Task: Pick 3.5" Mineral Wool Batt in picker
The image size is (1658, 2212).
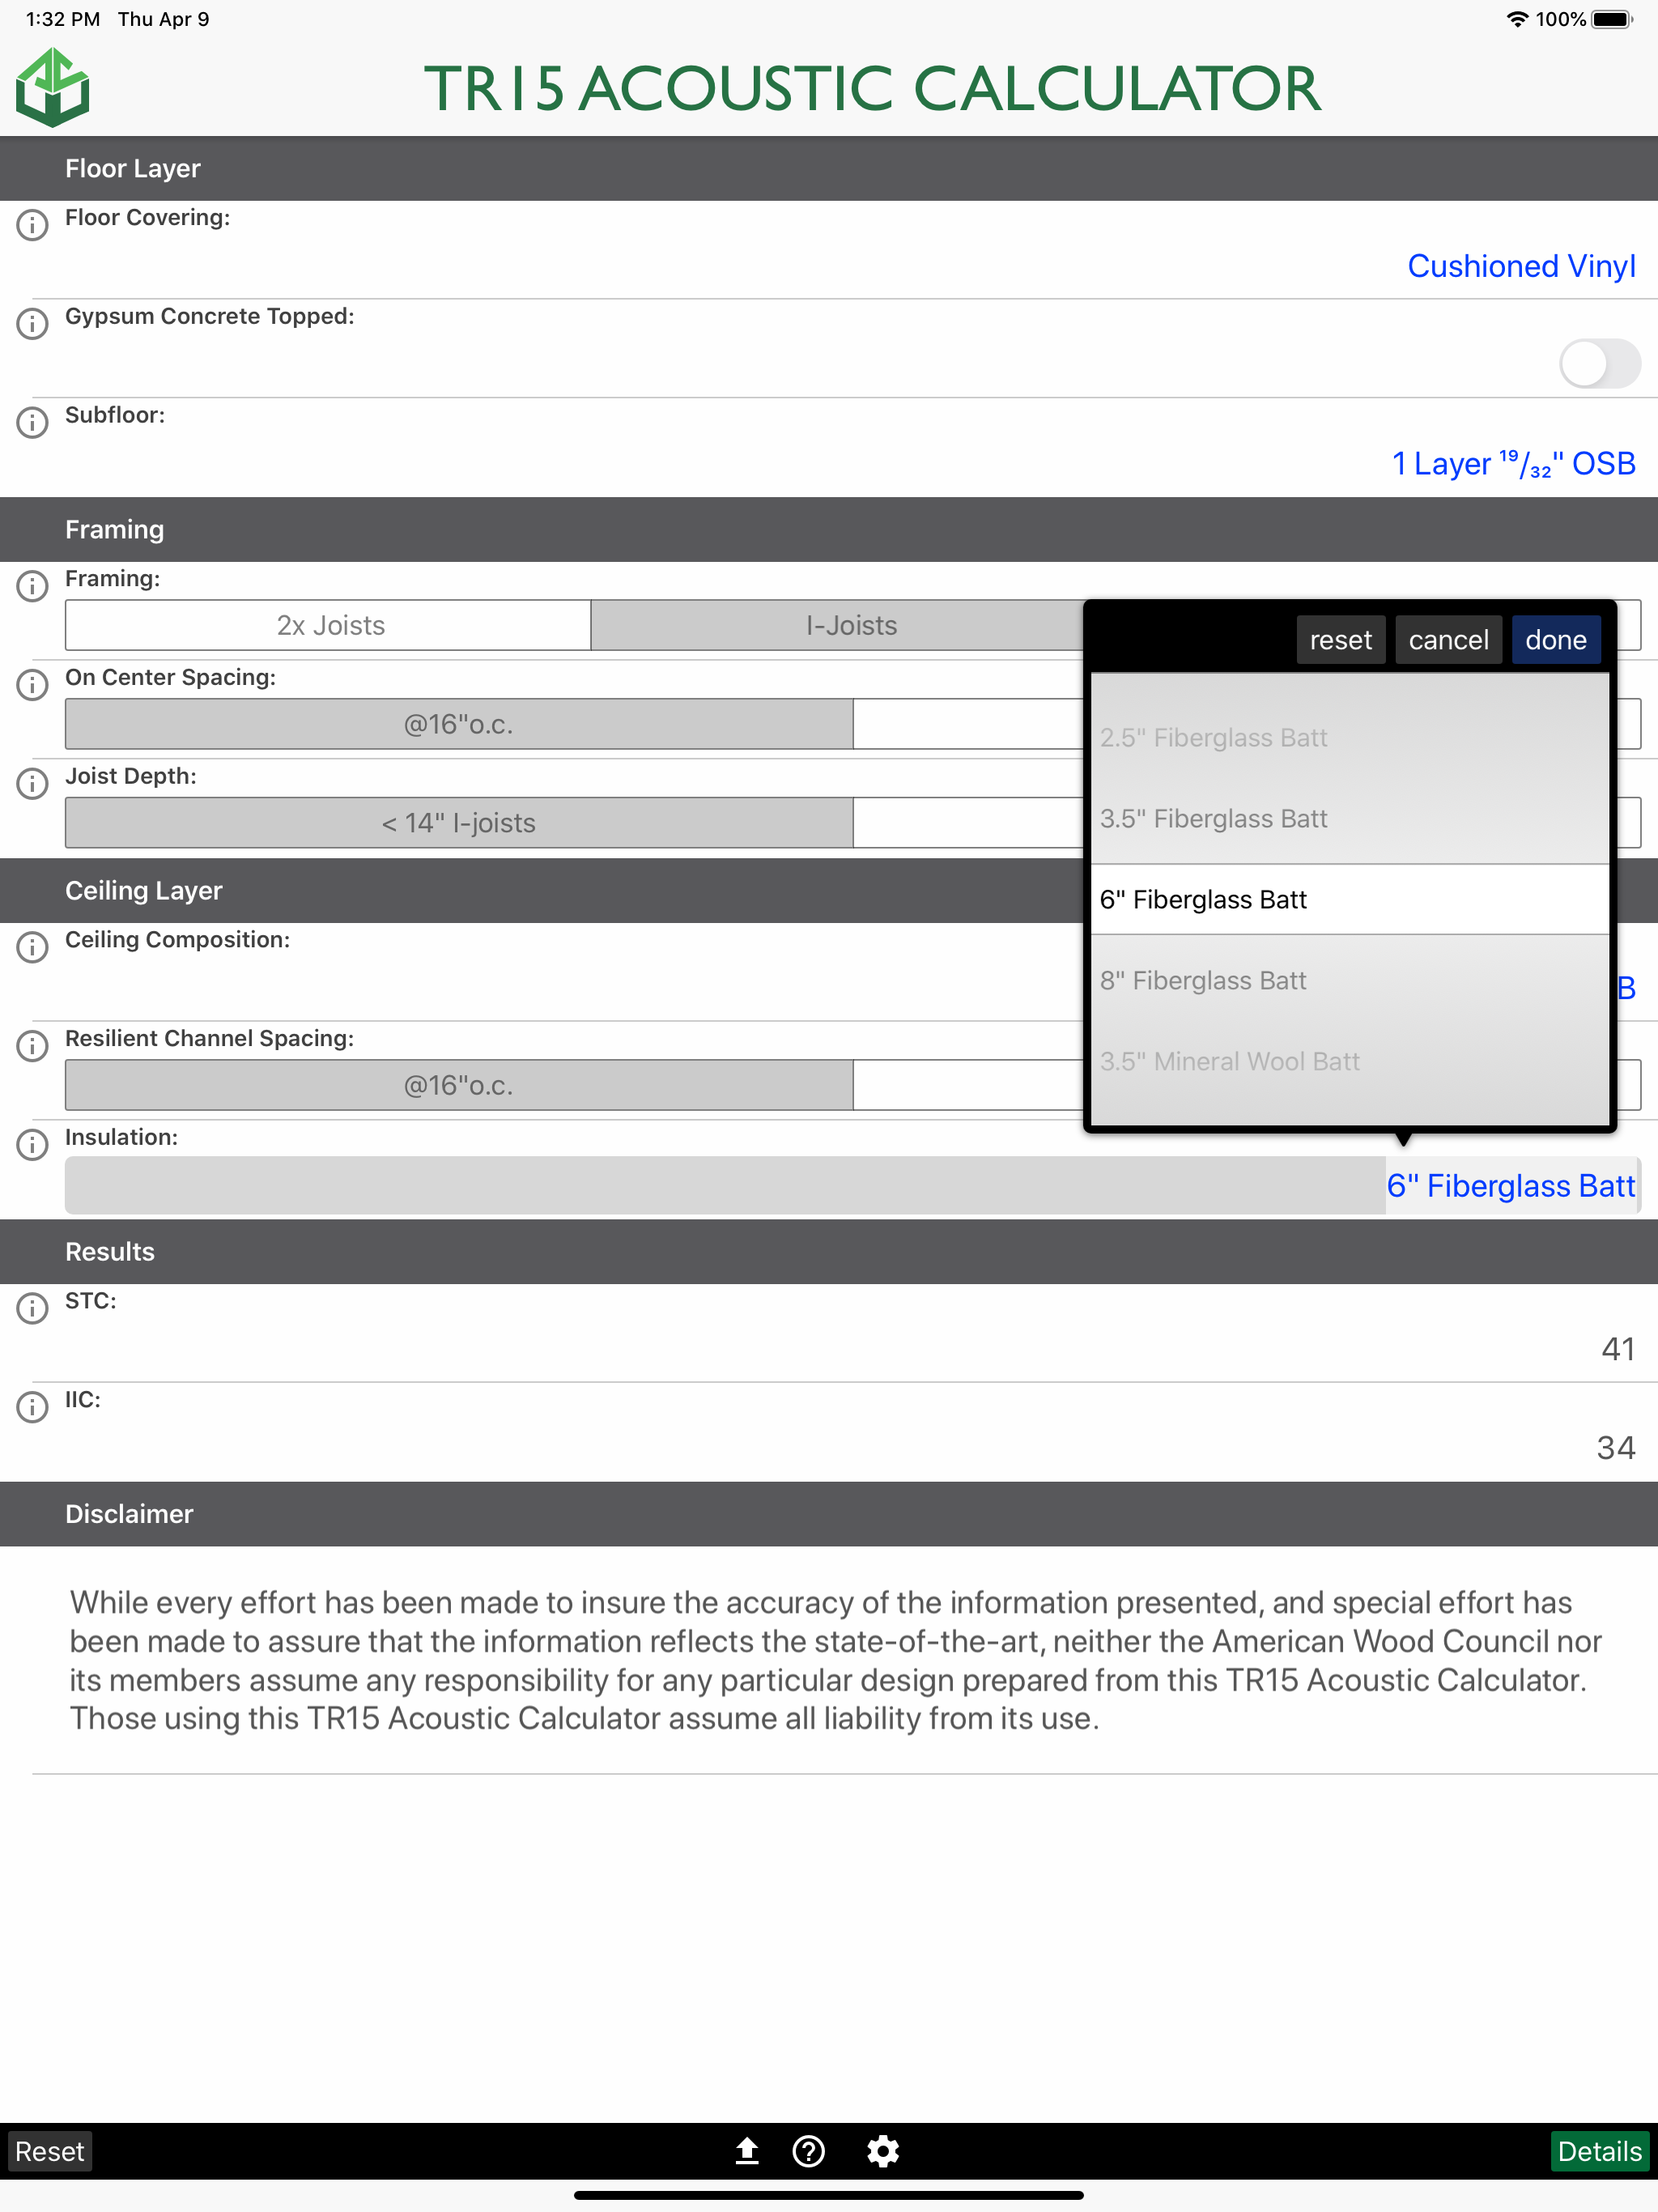Action: (1349, 1062)
